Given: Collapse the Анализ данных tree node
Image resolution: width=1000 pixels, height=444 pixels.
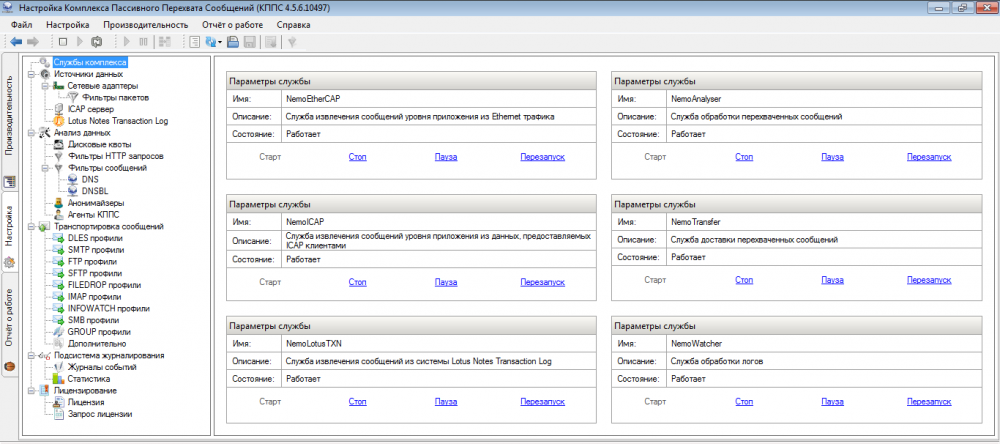Looking at the screenshot, I should click(31, 133).
